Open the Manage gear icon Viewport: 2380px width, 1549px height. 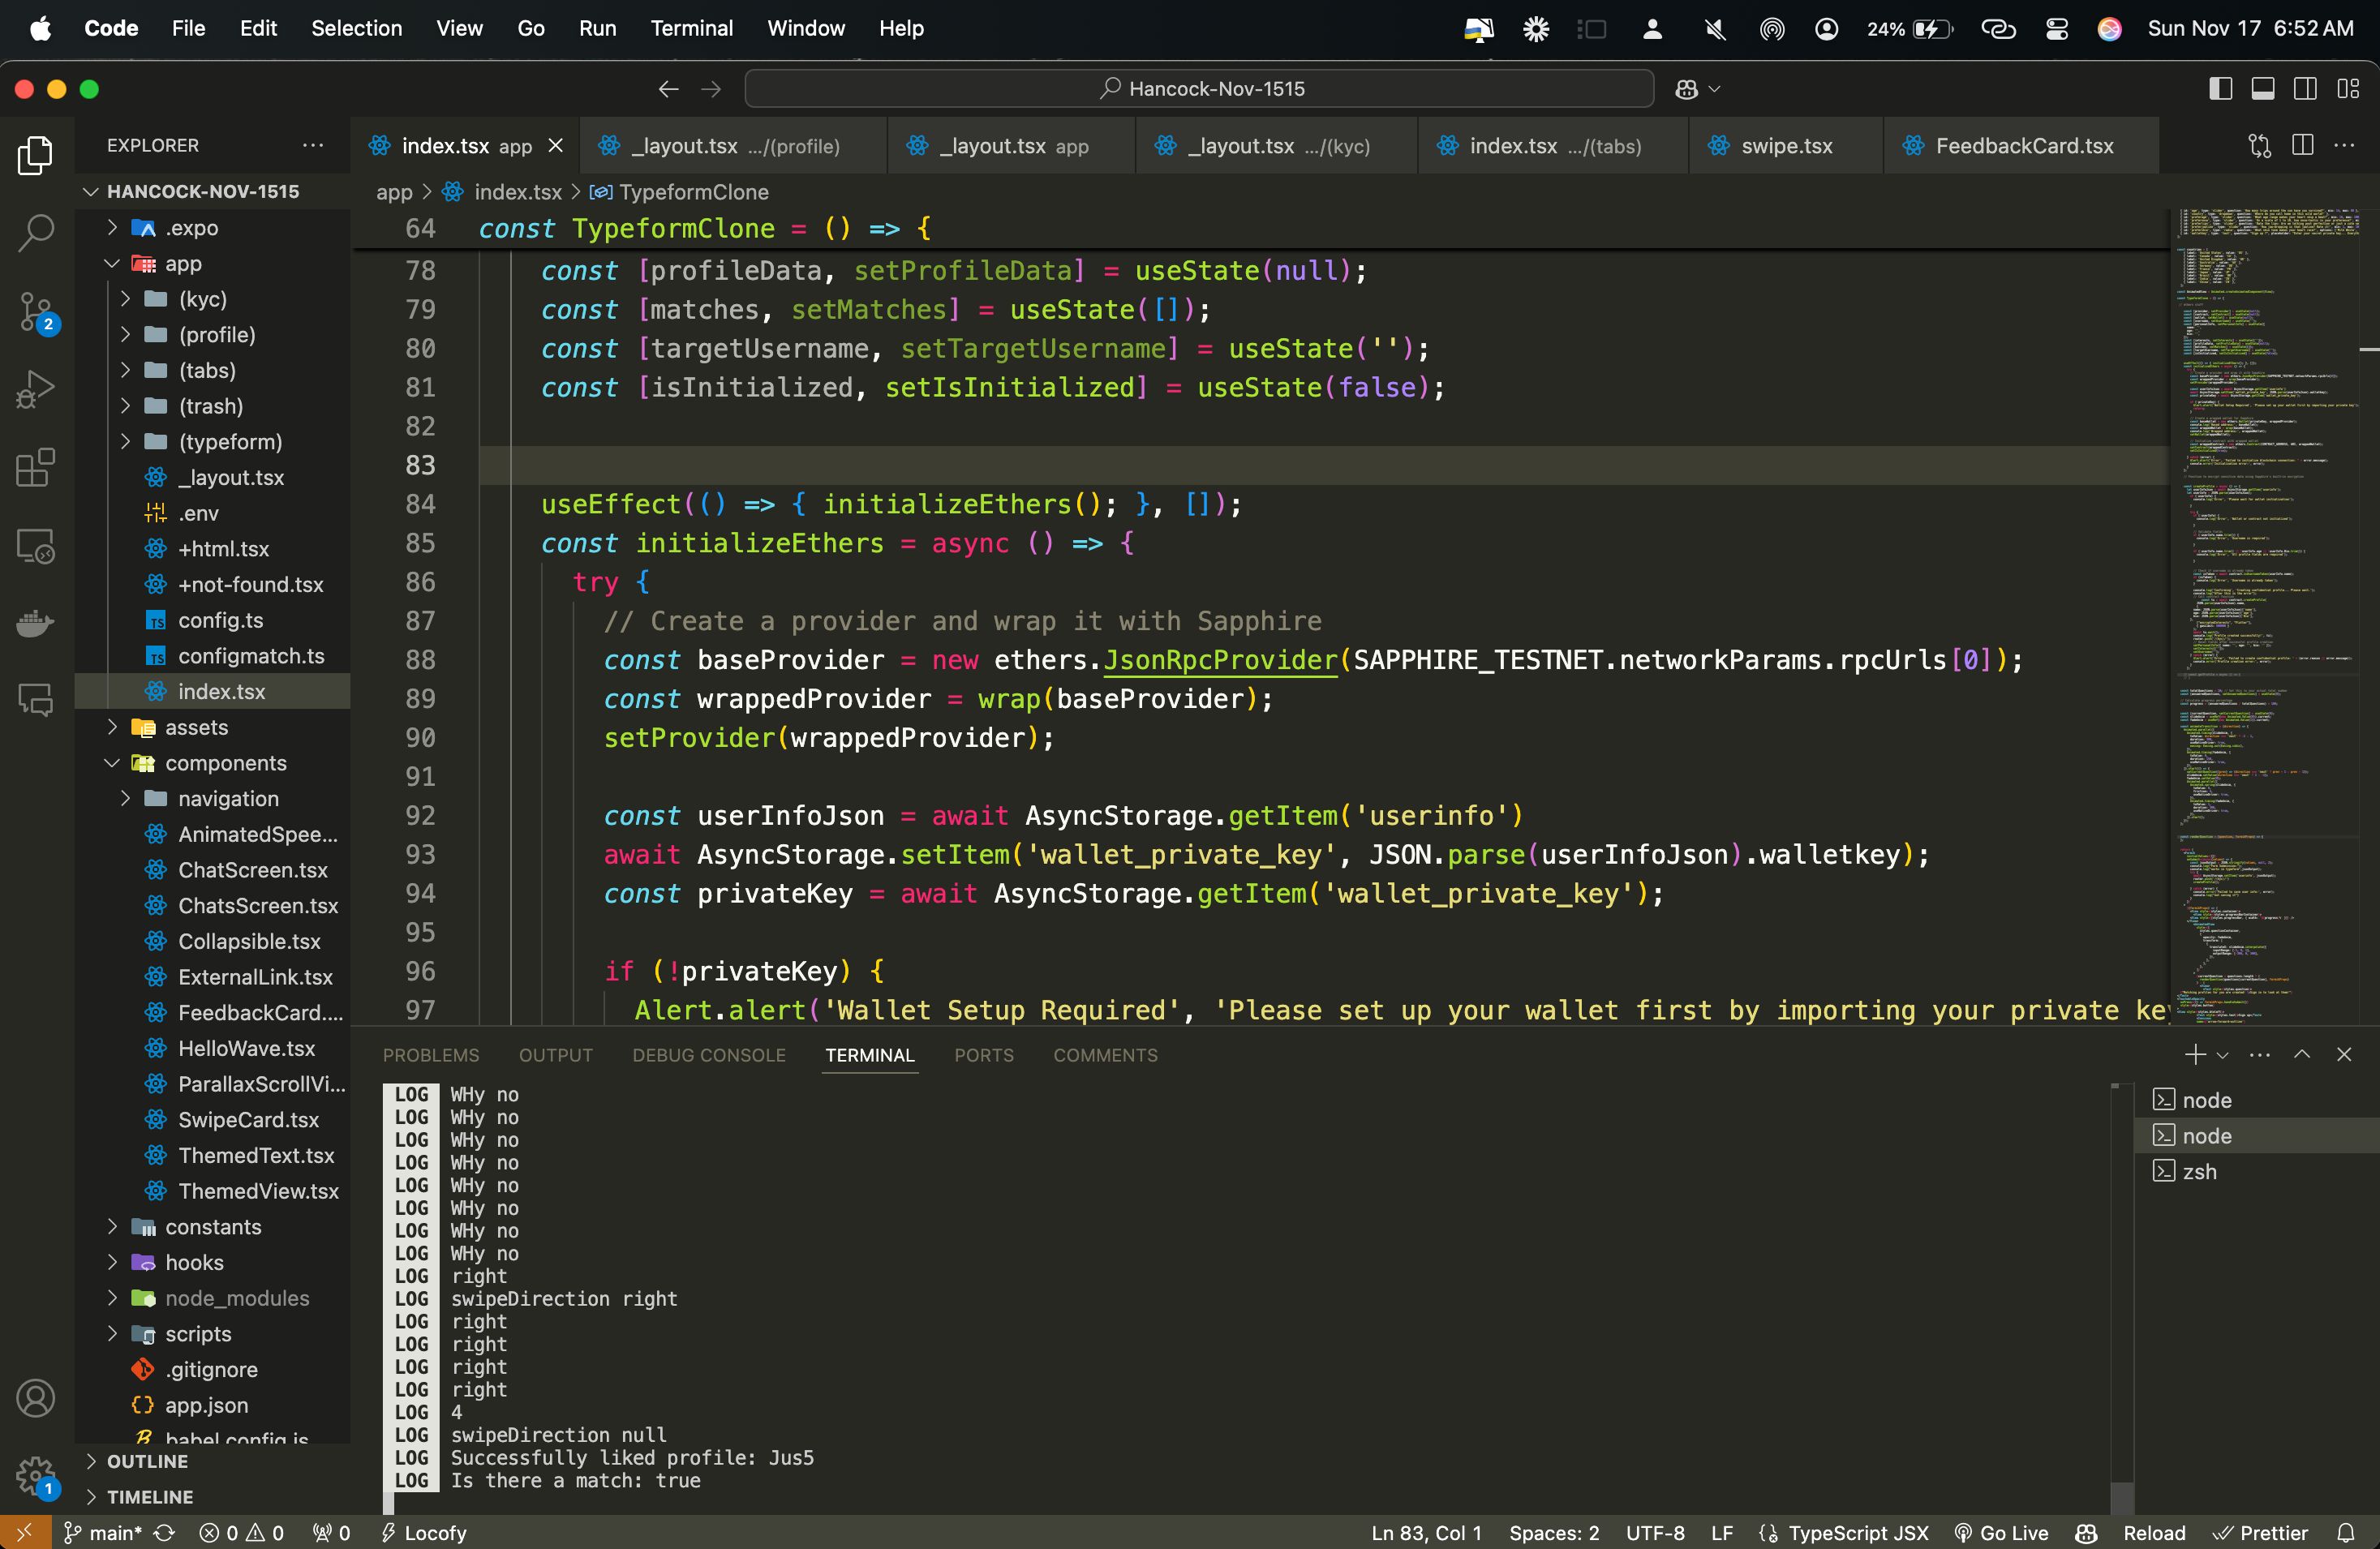tap(36, 1477)
